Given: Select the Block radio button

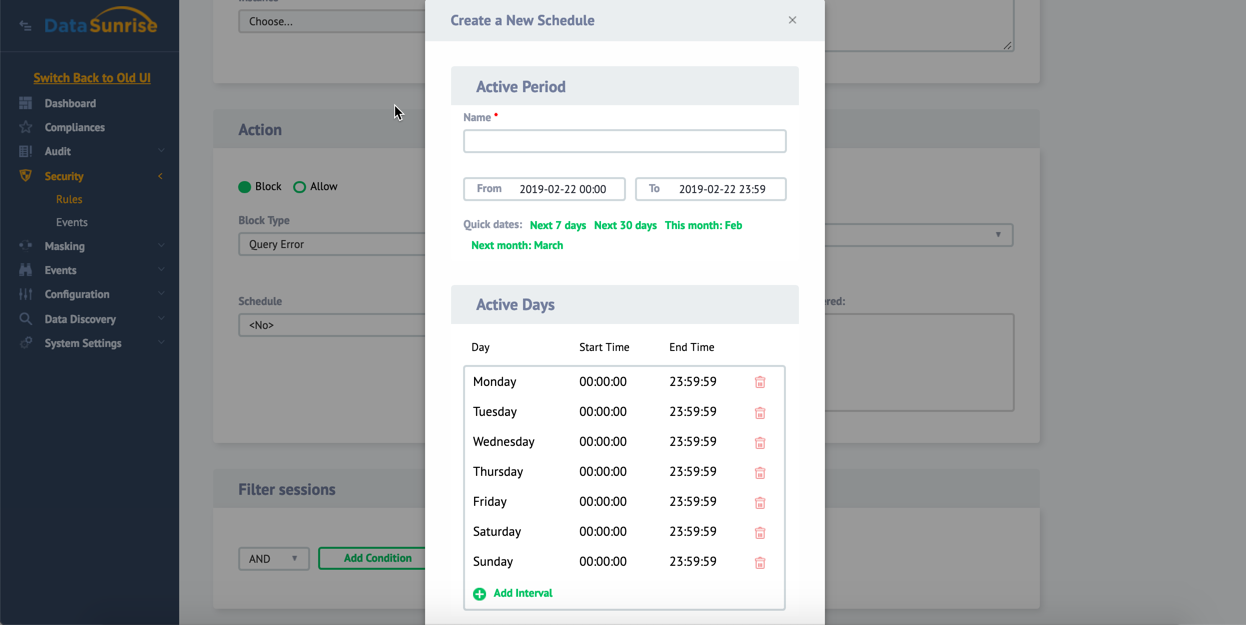Looking at the screenshot, I should [x=245, y=187].
